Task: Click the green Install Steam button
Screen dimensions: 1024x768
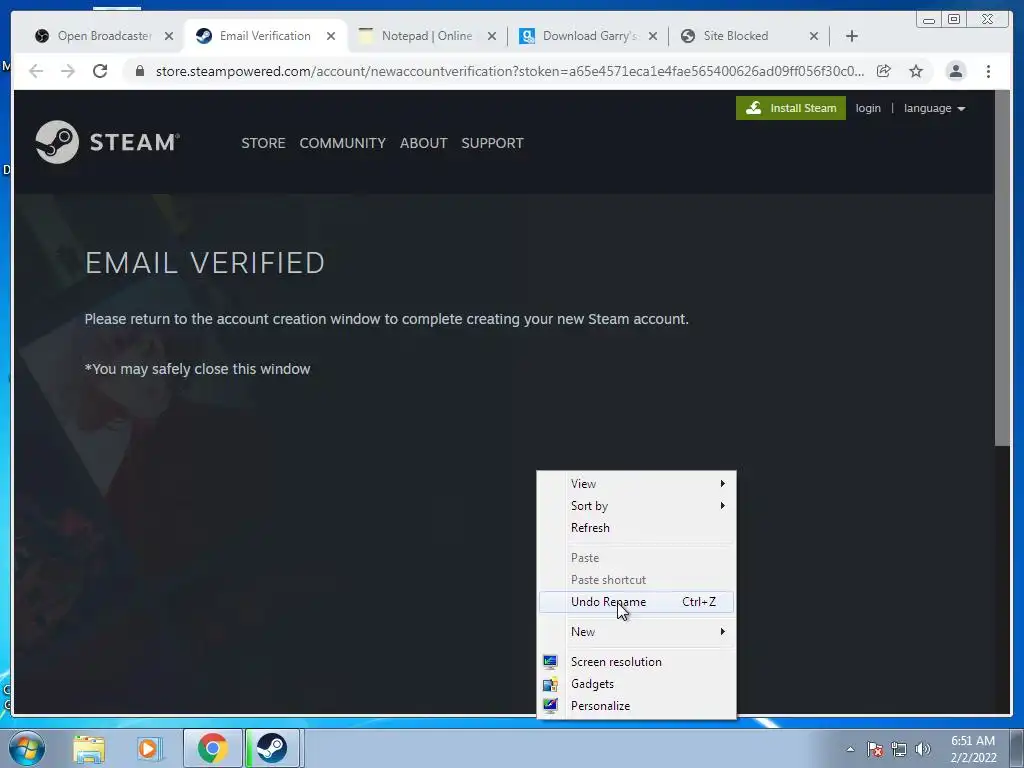Action: pyautogui.click(x=791, y=108)
